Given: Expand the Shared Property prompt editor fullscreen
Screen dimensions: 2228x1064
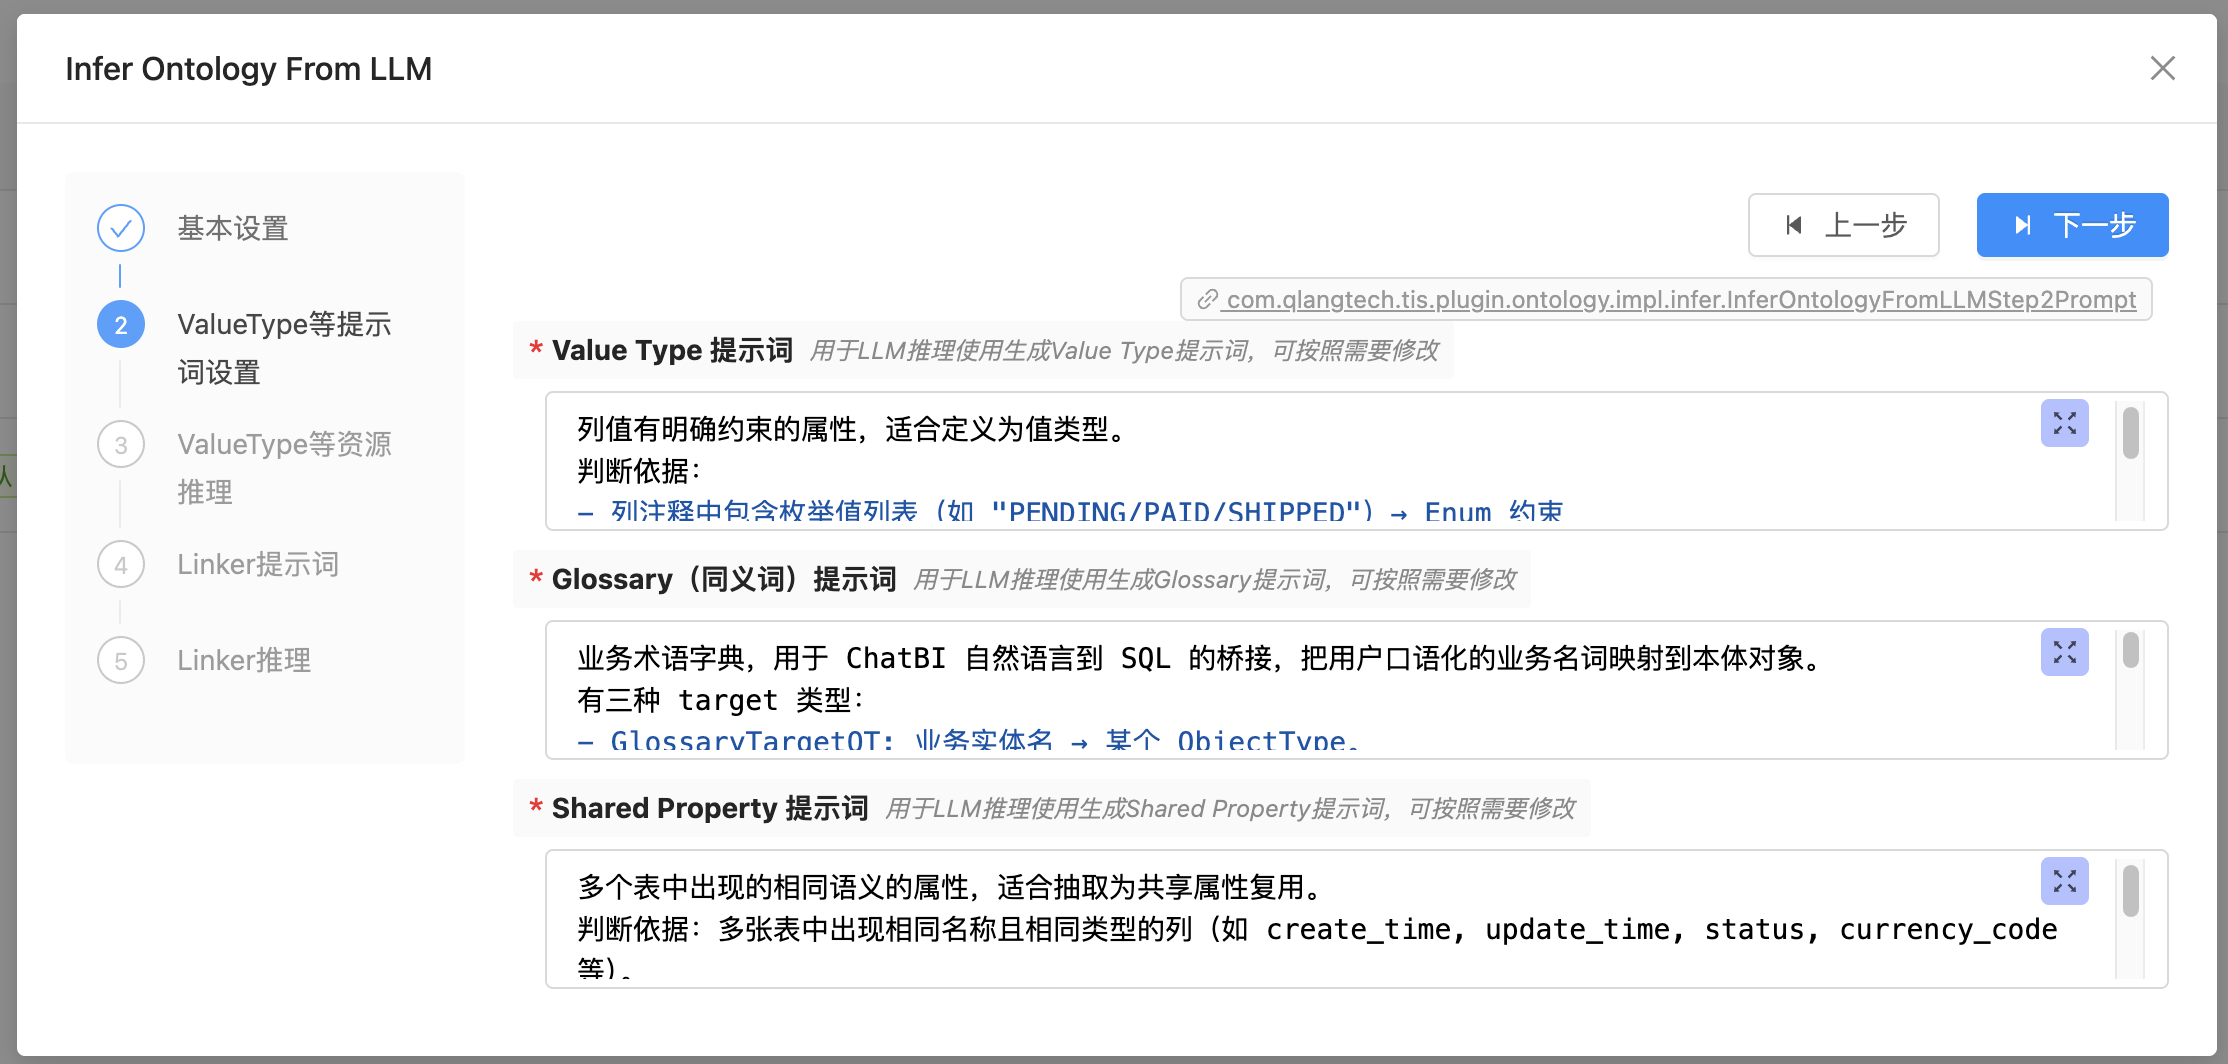Looking at the screenshot, I should [2064, 881].
